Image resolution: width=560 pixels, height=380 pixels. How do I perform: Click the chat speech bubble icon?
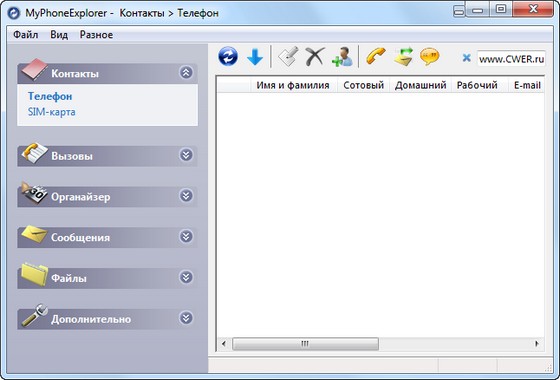tap(430, 56)
